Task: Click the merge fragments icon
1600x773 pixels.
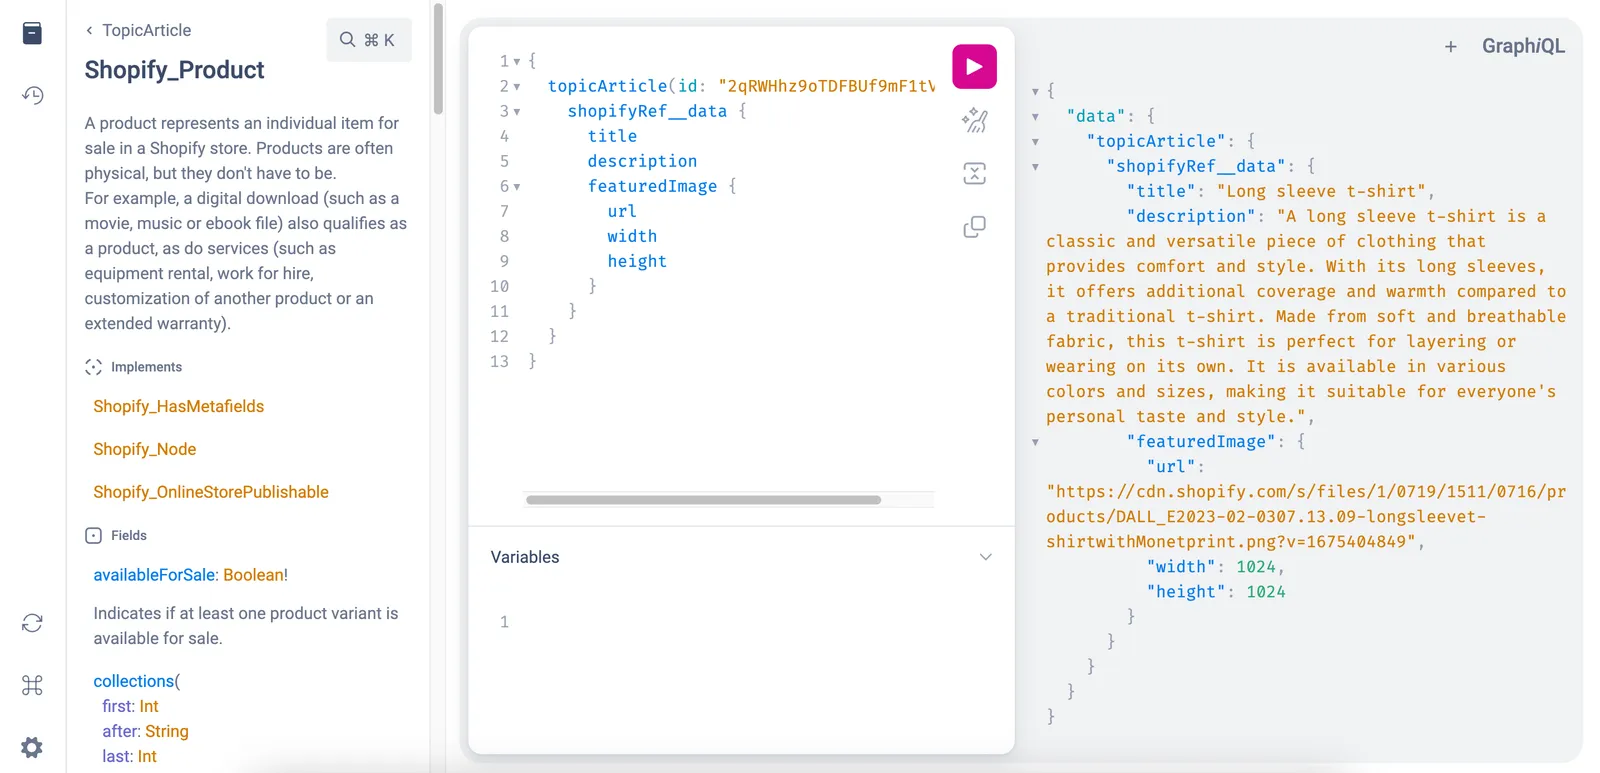Action: click(x=974, y=174)
